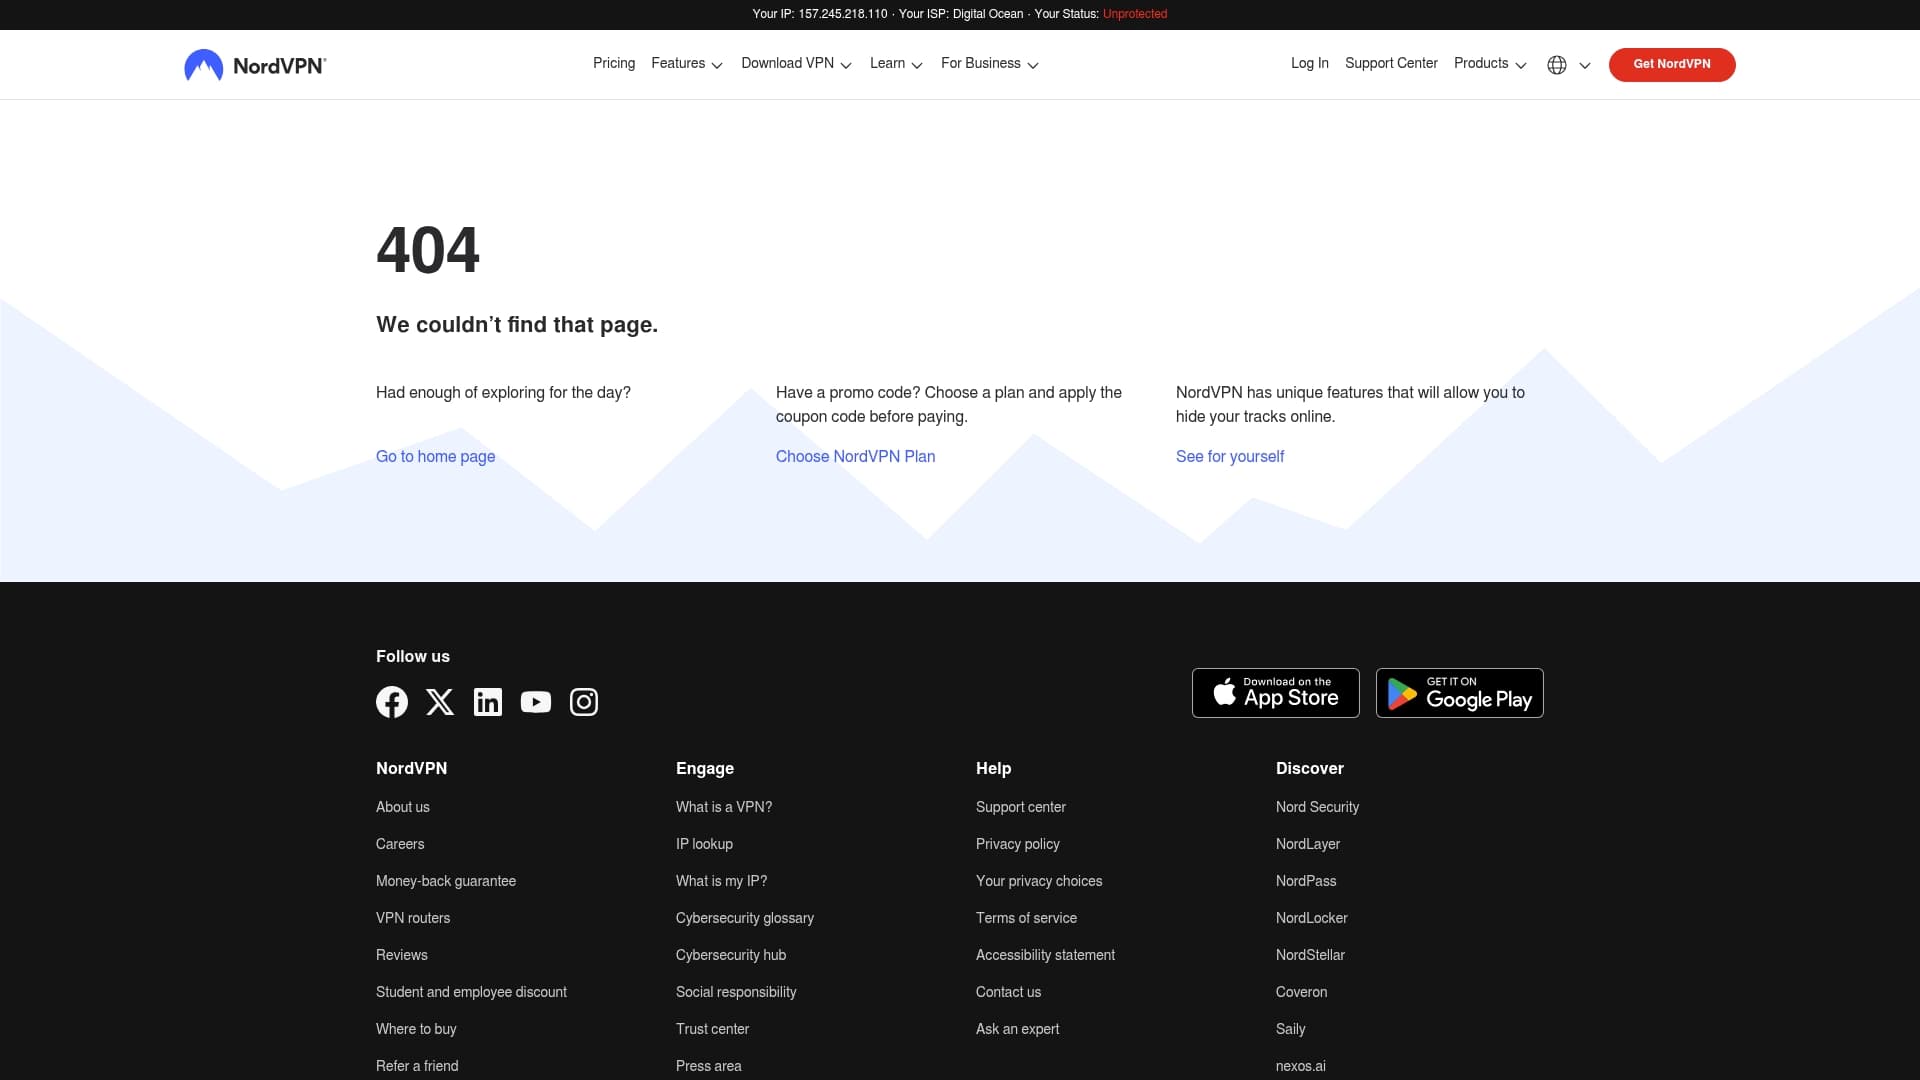Open the Facebook social icon
Image resolution: width=1920 pixels, height=1080 pixels.
click(x=392, y=702)
